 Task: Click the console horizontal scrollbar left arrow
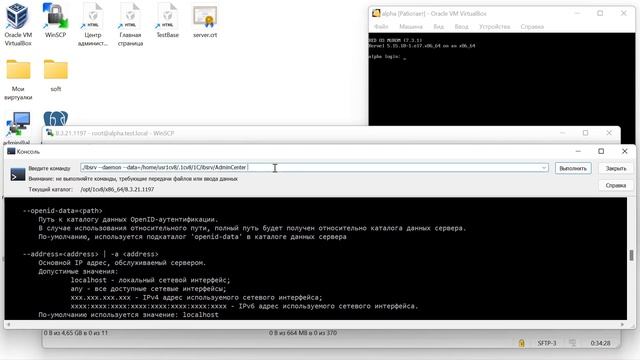point(8,324)
